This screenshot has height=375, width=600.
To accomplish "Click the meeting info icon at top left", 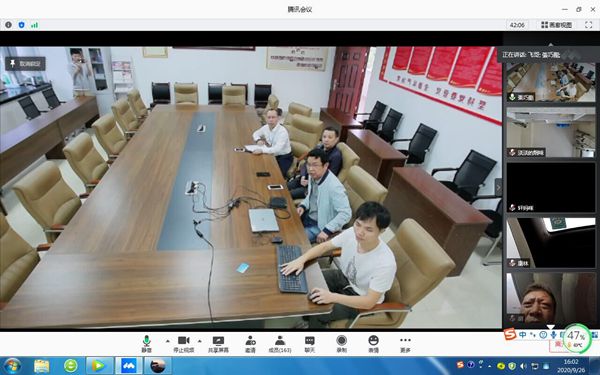I will 8,25.
